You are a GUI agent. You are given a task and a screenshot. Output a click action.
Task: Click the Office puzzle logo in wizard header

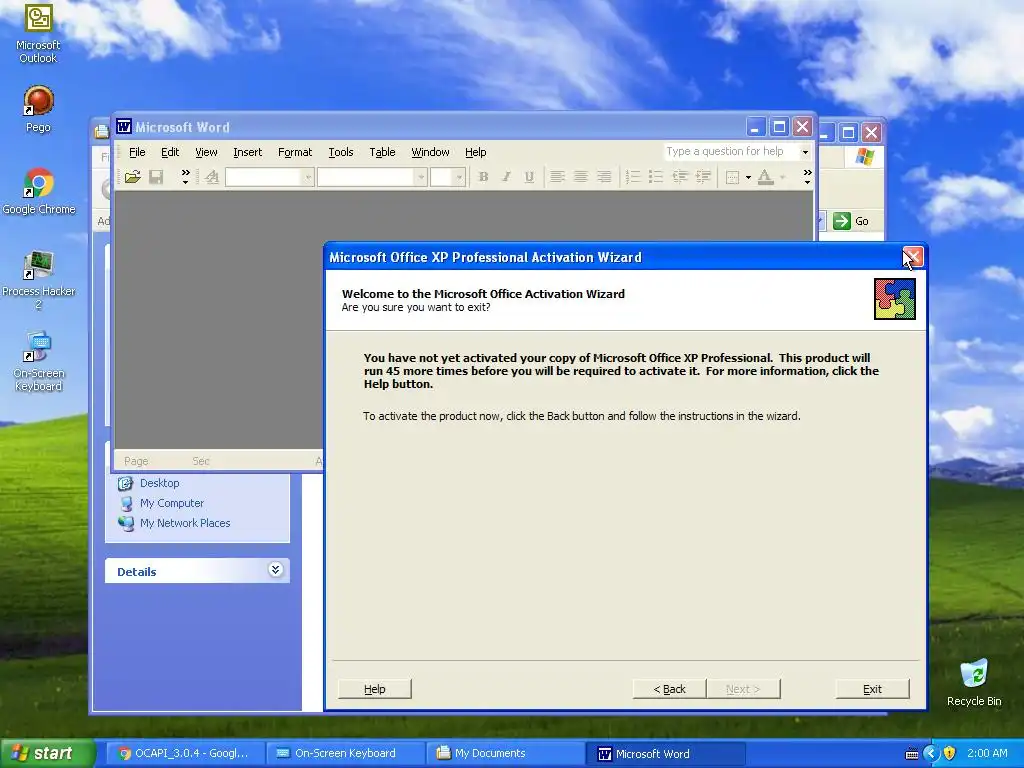point(895,299)
